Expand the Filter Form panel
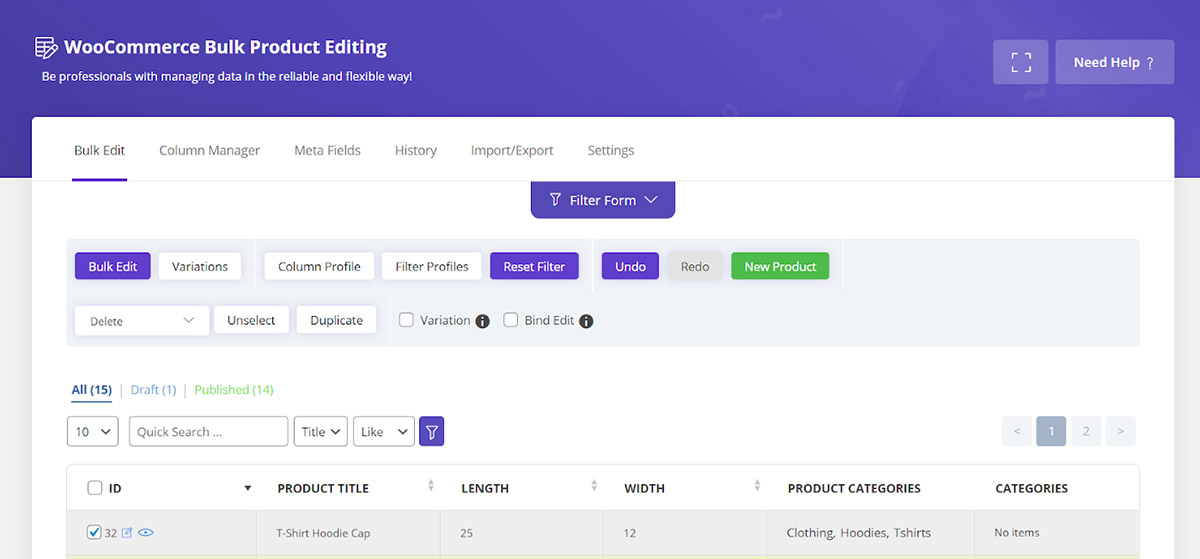Viewport: 1200px width, 559px height. click(602, 200)
